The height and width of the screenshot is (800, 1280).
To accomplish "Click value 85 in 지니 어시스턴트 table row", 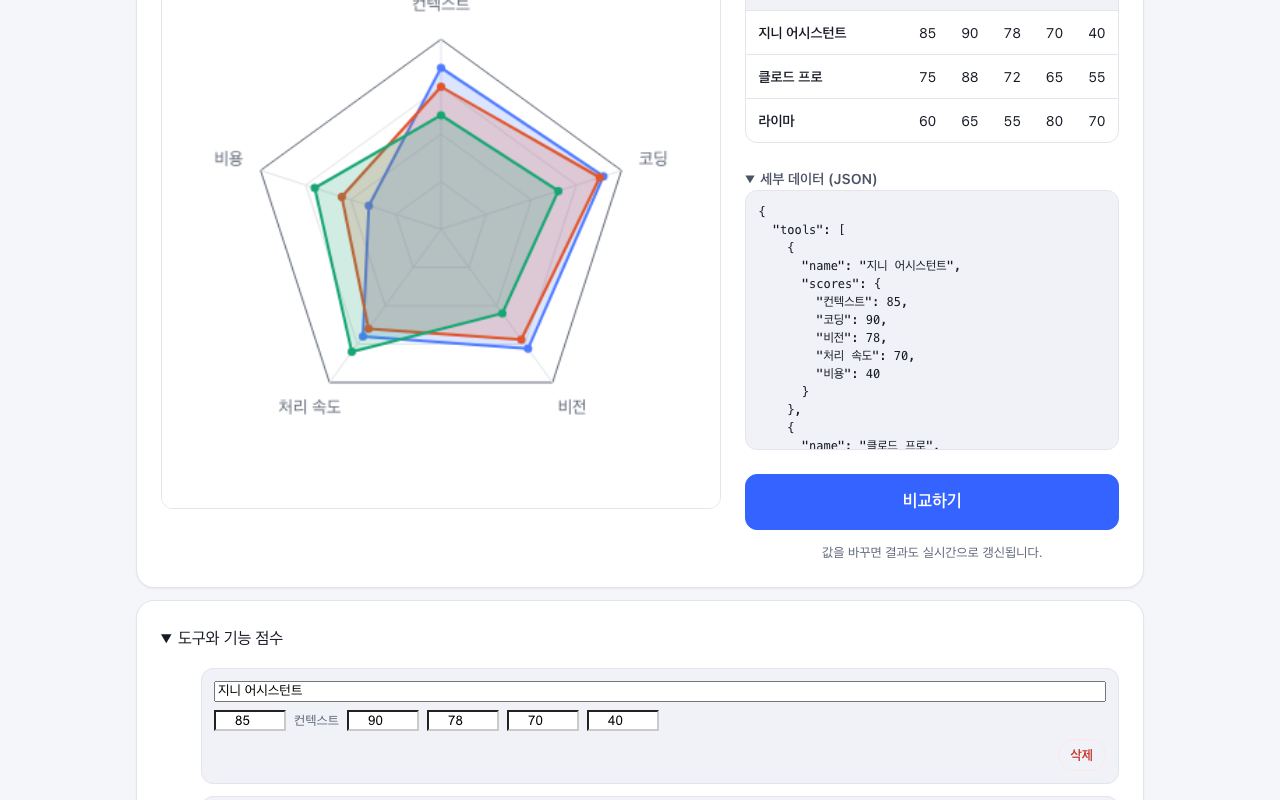I will click(927, 33).
